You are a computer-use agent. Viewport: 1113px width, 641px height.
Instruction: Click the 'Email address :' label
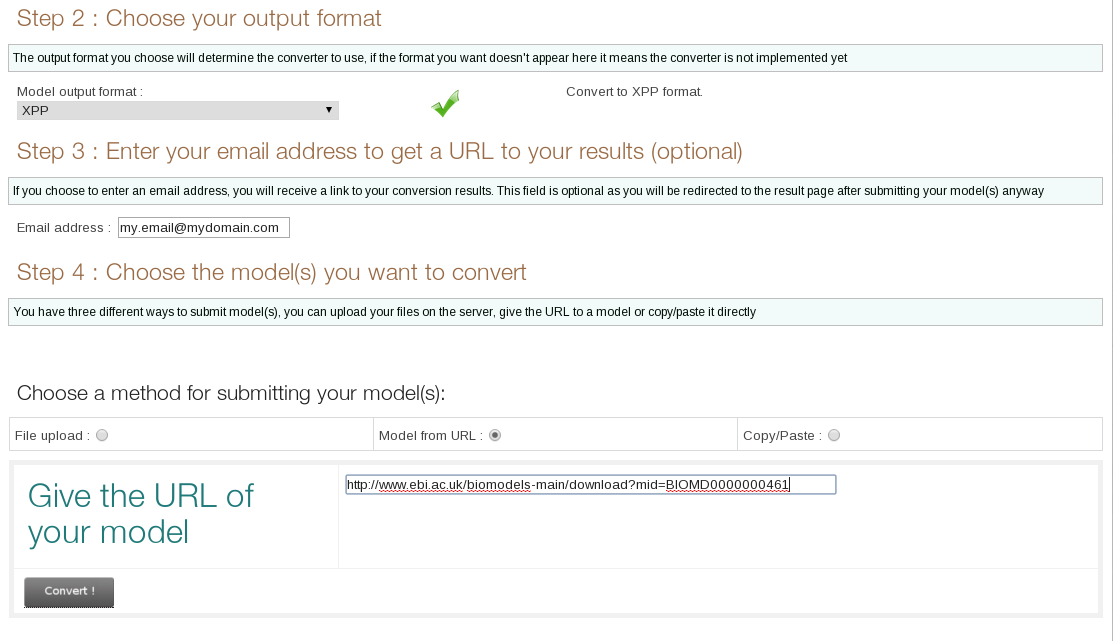(63, 228)
